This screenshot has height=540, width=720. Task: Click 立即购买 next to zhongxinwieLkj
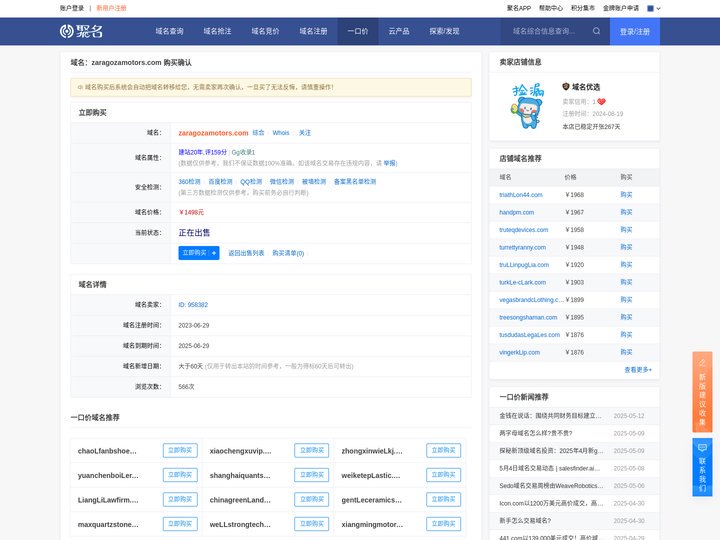(x=444, y=450)
